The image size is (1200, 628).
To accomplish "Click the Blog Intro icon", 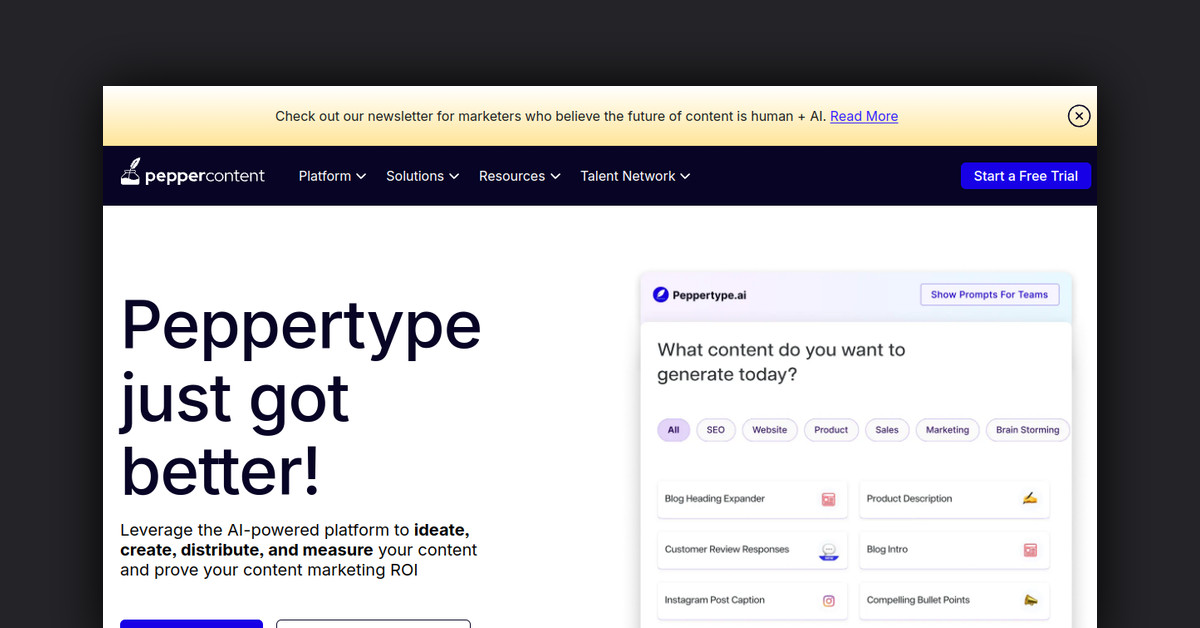I will coord(1030,549).
